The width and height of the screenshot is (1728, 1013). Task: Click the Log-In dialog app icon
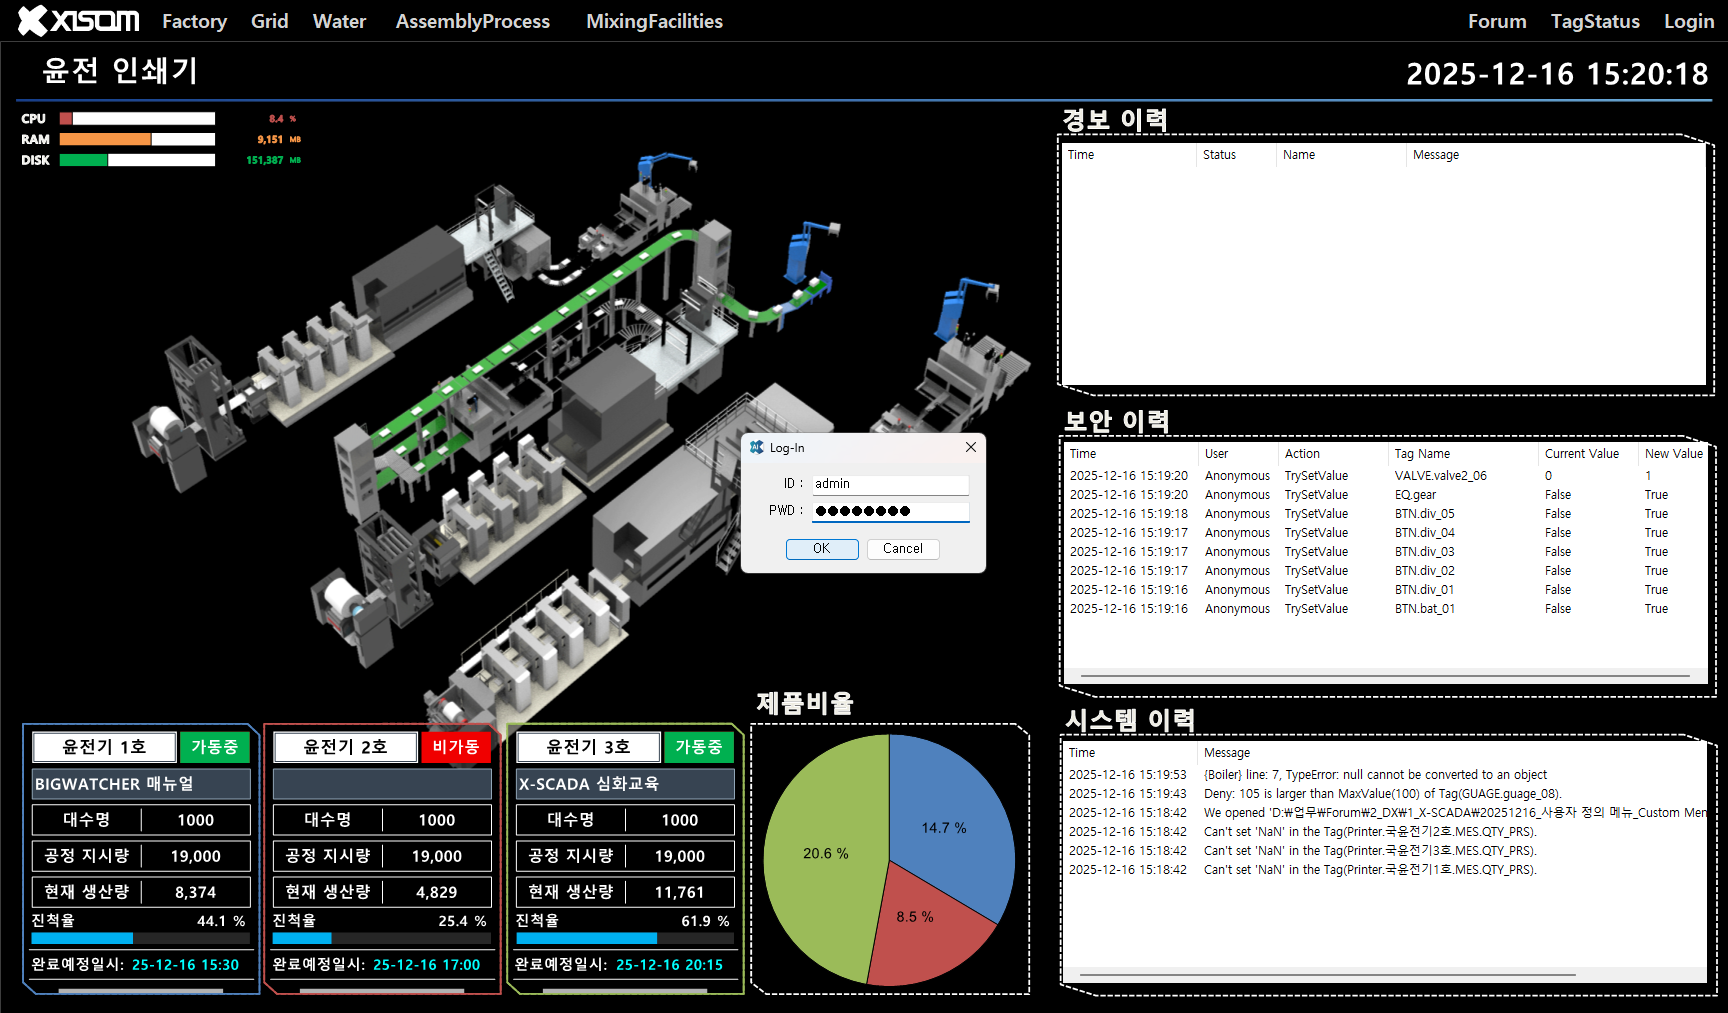[x=757, y=448]
